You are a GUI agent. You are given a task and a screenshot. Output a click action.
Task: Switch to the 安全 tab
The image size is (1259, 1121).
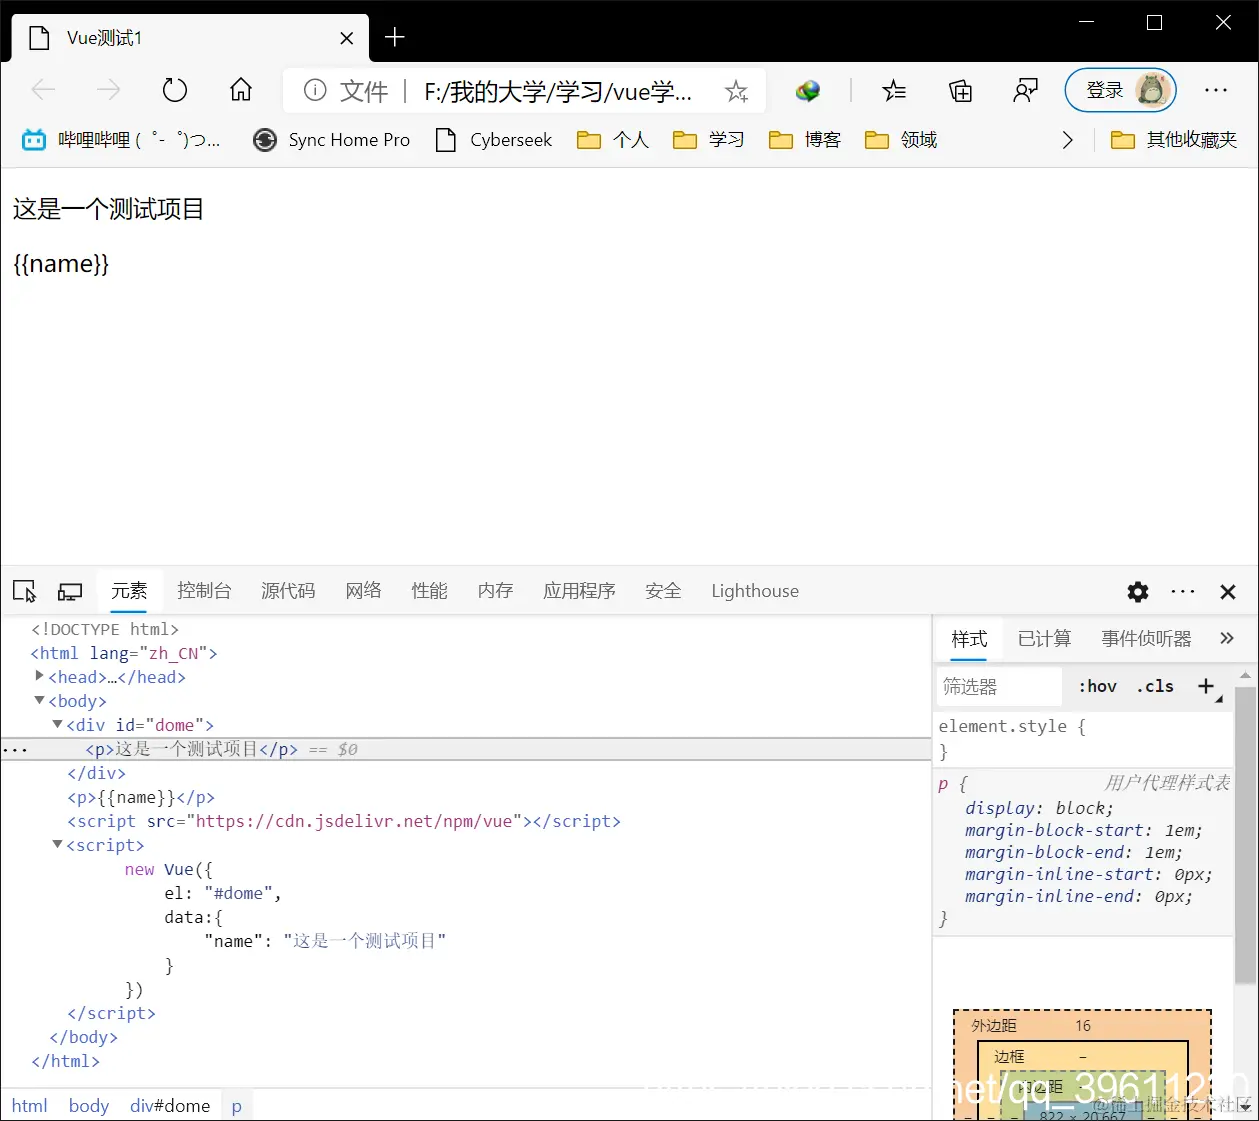tap(663, 591)
